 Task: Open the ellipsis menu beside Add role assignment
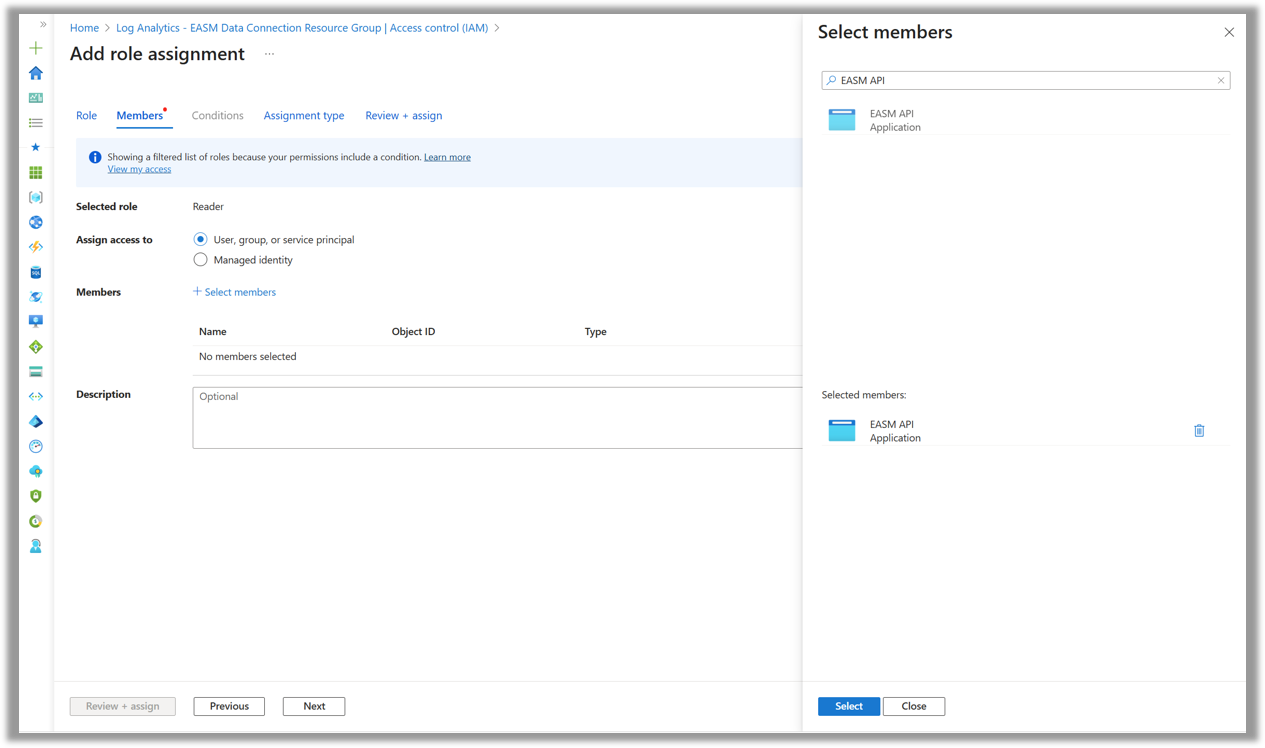click(268, 55)
